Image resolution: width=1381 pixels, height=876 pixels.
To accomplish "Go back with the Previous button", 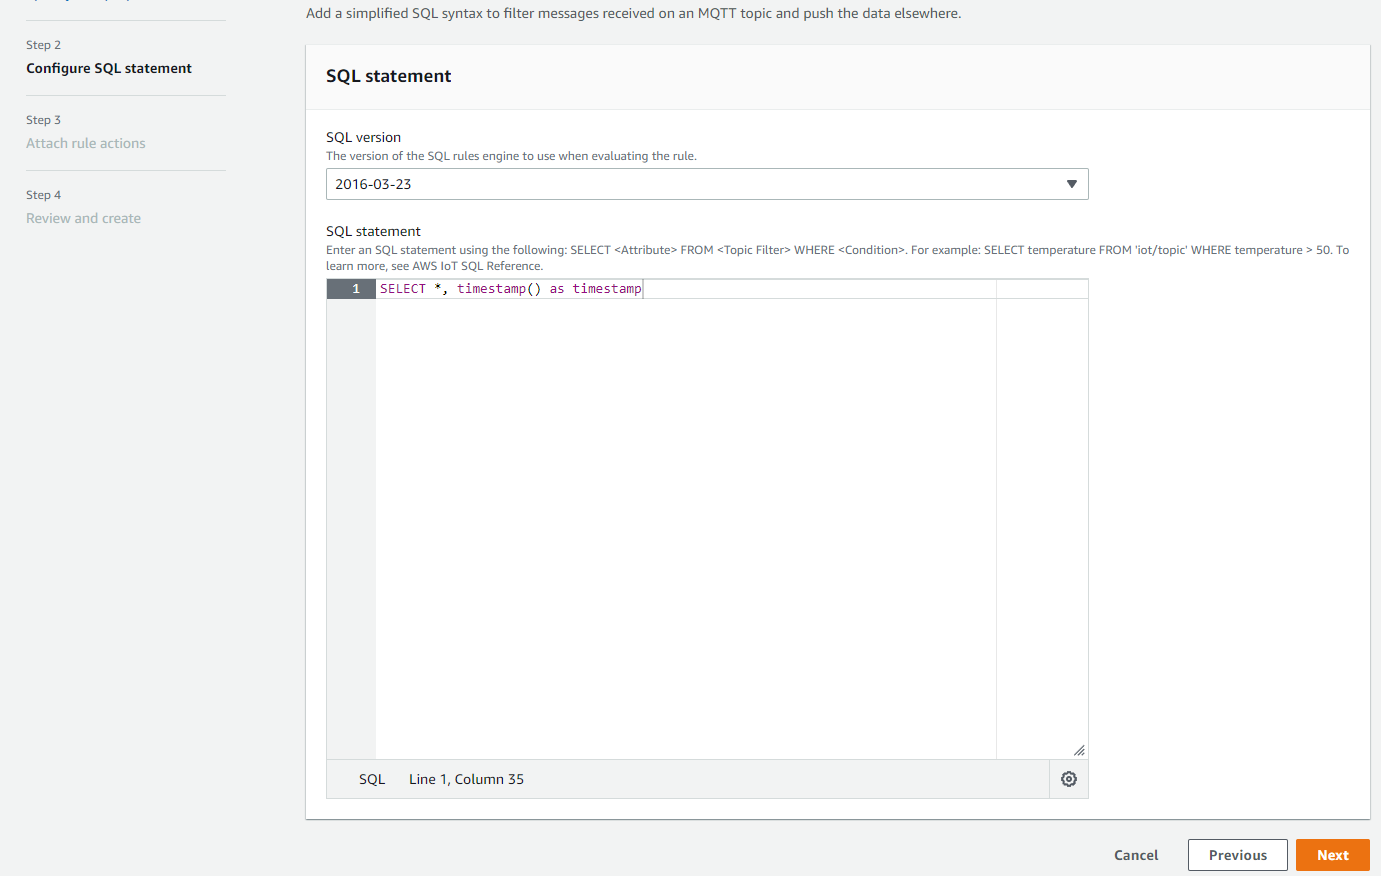I will [1238, 855].
